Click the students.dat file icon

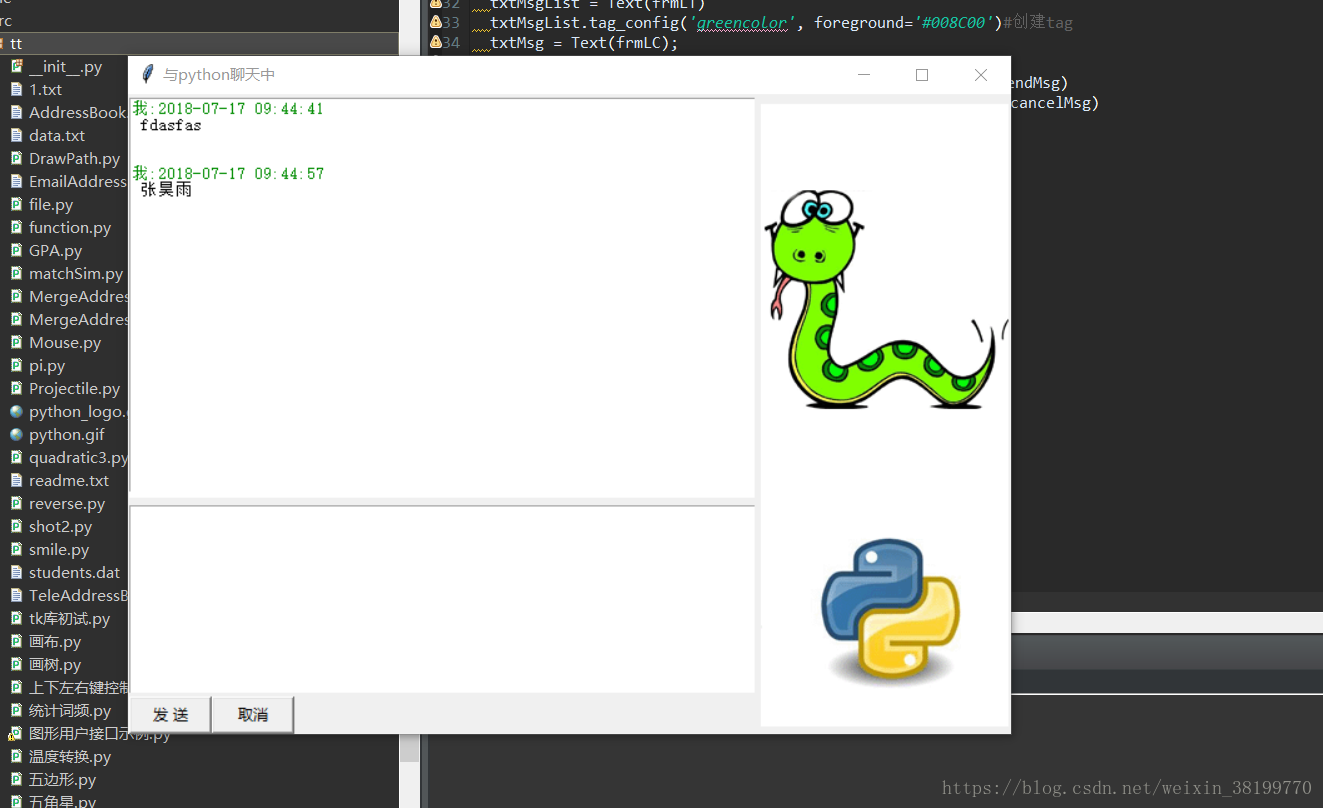[16, 572]
